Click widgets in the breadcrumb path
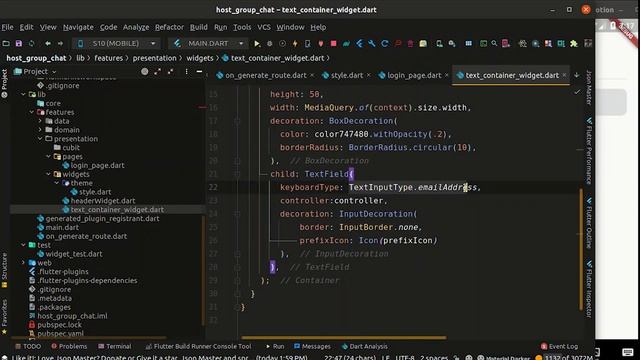The height and width of the screenshot is (360, 640). (x=200, y=58)
